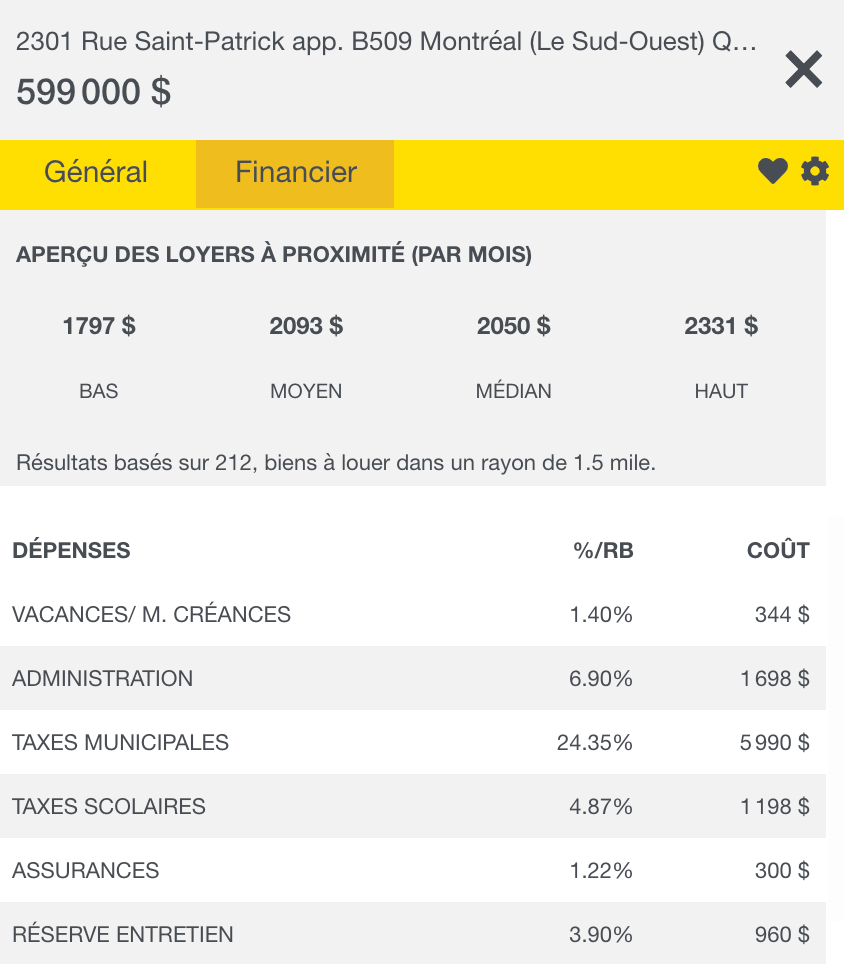Open the gear settings icon
The height and width of the screenshot is (964, 844).
click(815, 172)
